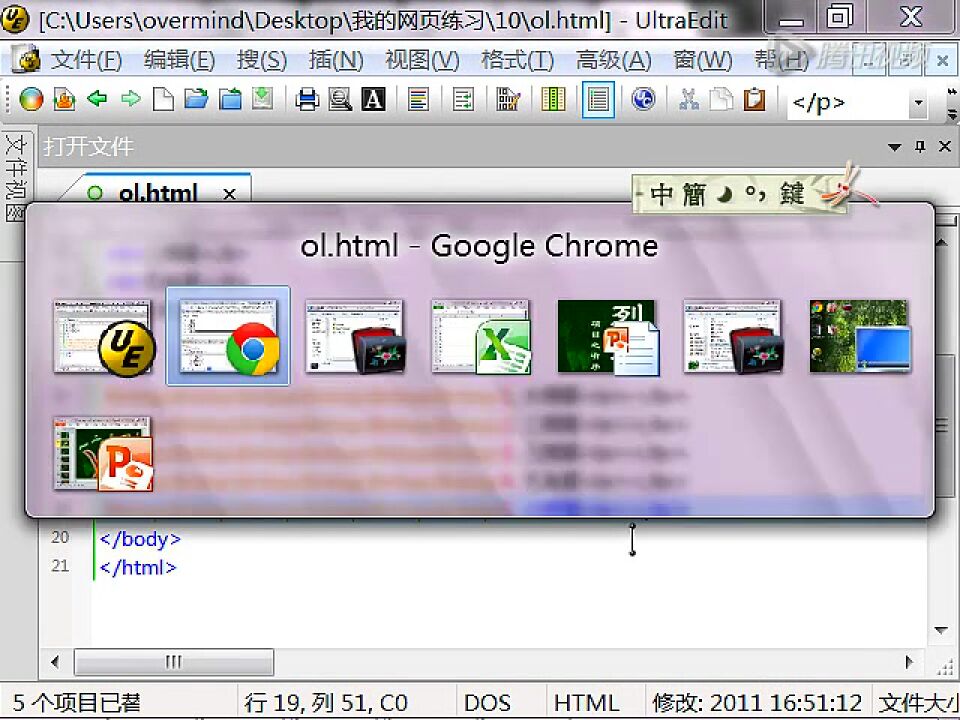Open the 格式(T) format menu
The height and width of the screenshot is (720, 960).
pyautogui.click(x=517, y=60)
